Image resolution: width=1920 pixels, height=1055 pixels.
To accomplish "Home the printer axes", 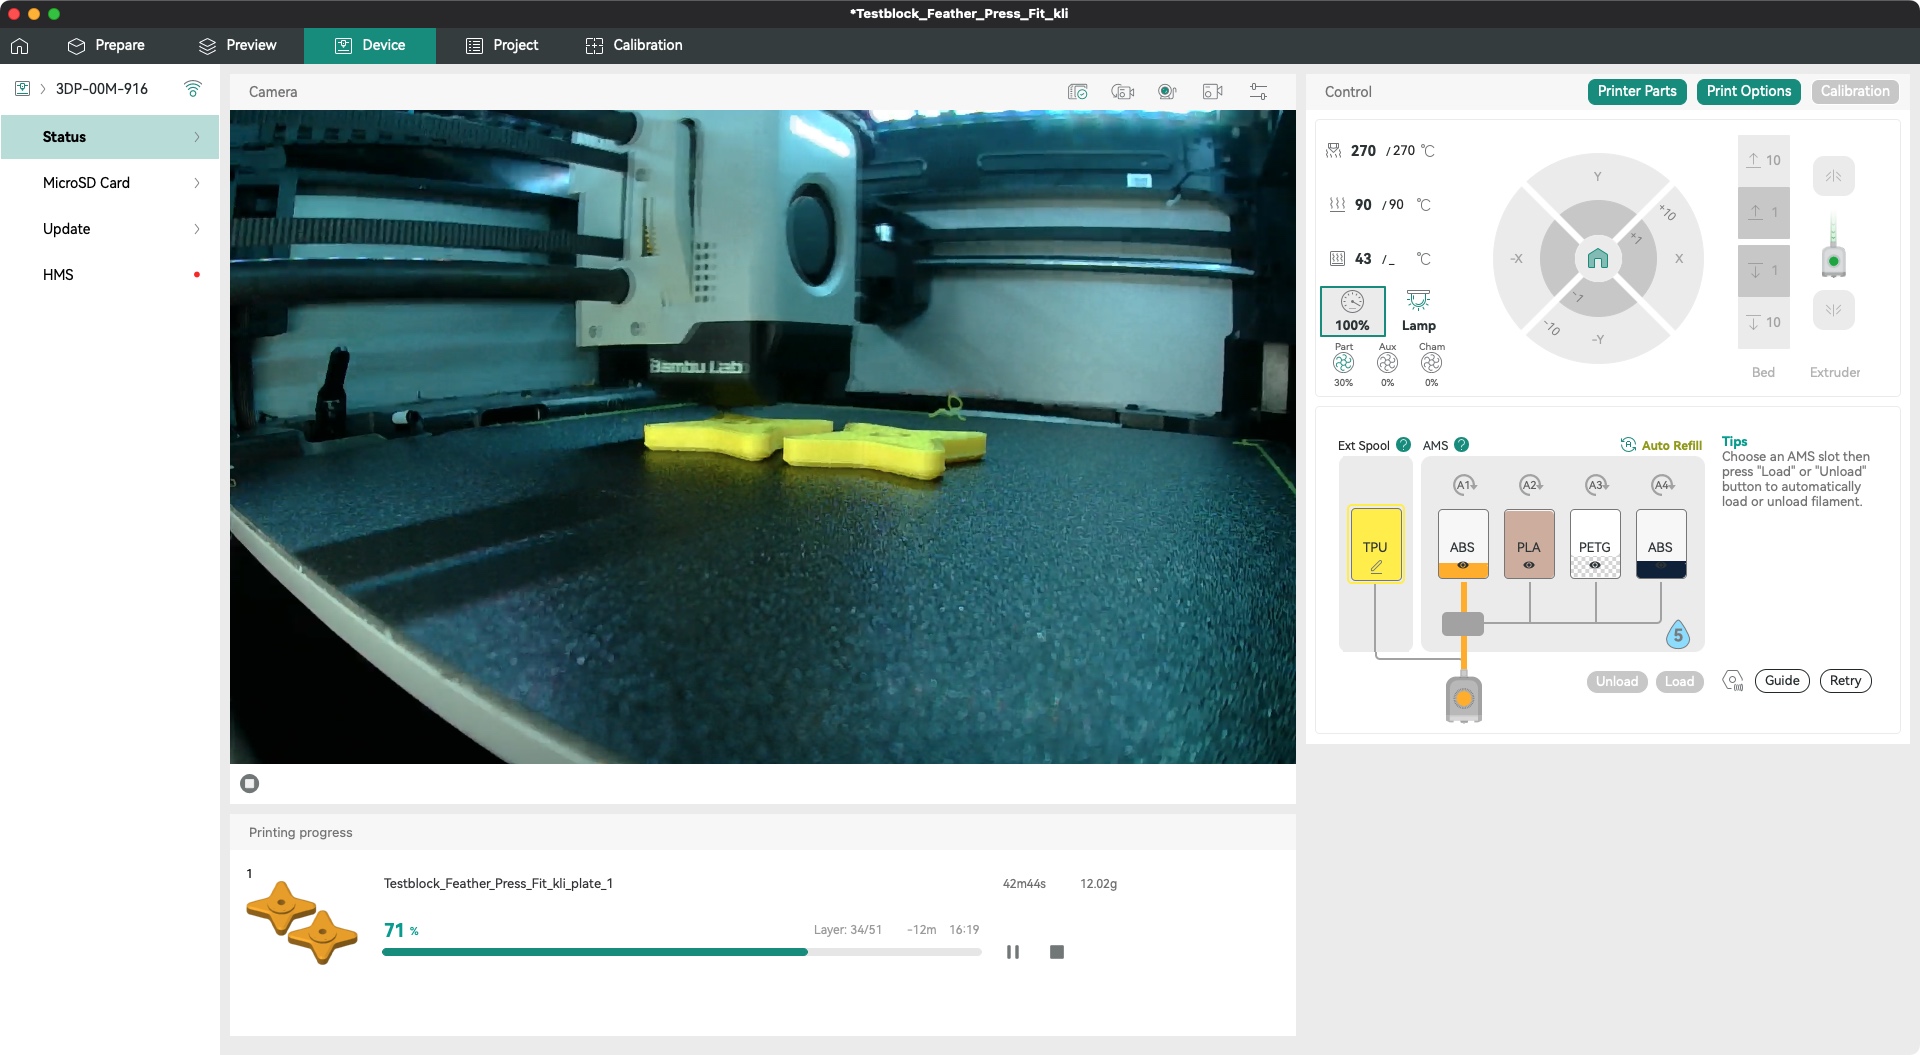I will click(x=1597, y=259).
